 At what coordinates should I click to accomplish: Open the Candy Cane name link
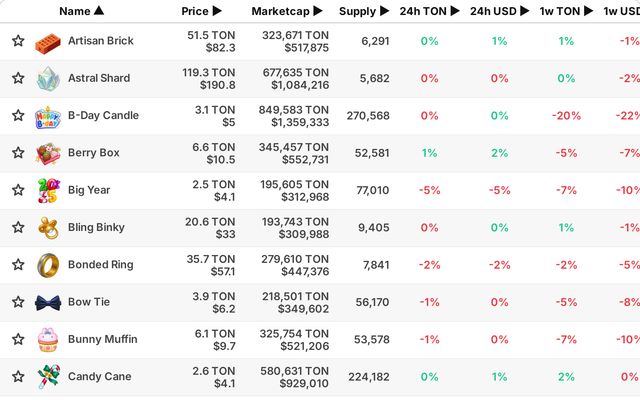100,376
